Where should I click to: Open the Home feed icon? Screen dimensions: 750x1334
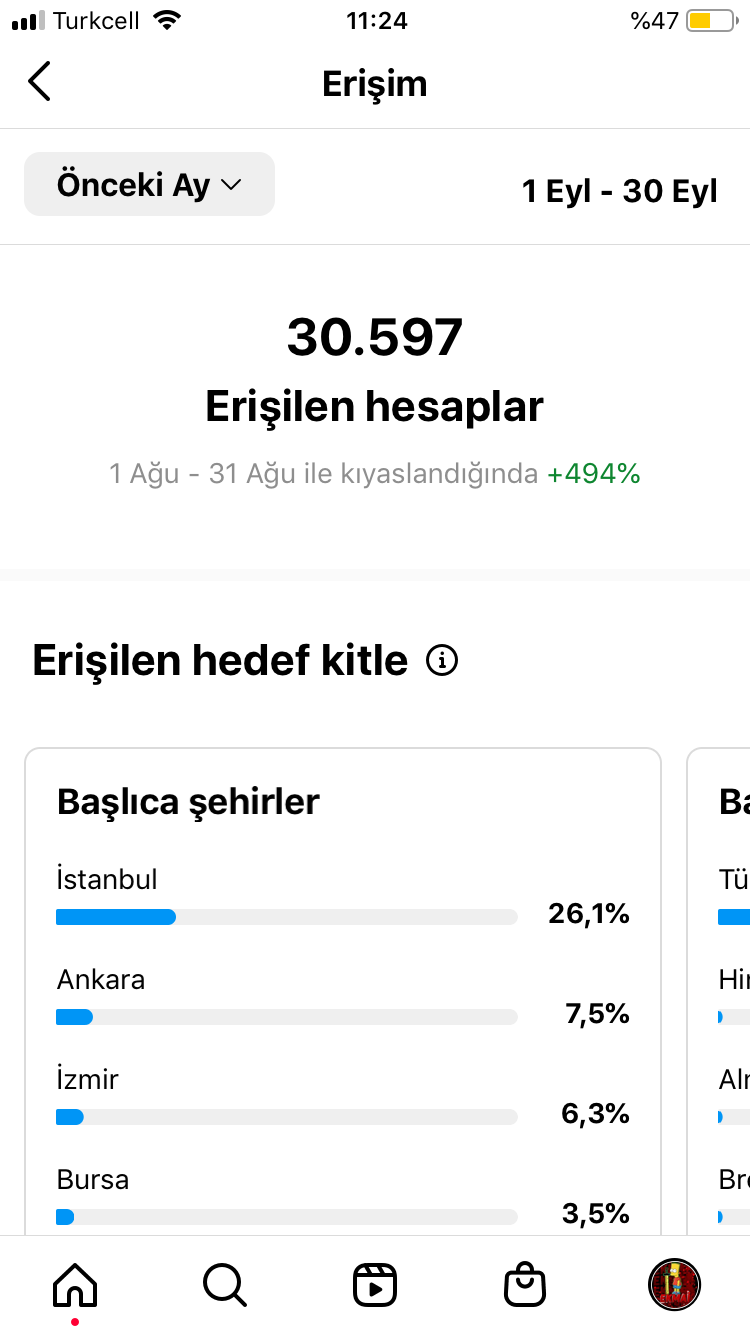pos(75,1283)
